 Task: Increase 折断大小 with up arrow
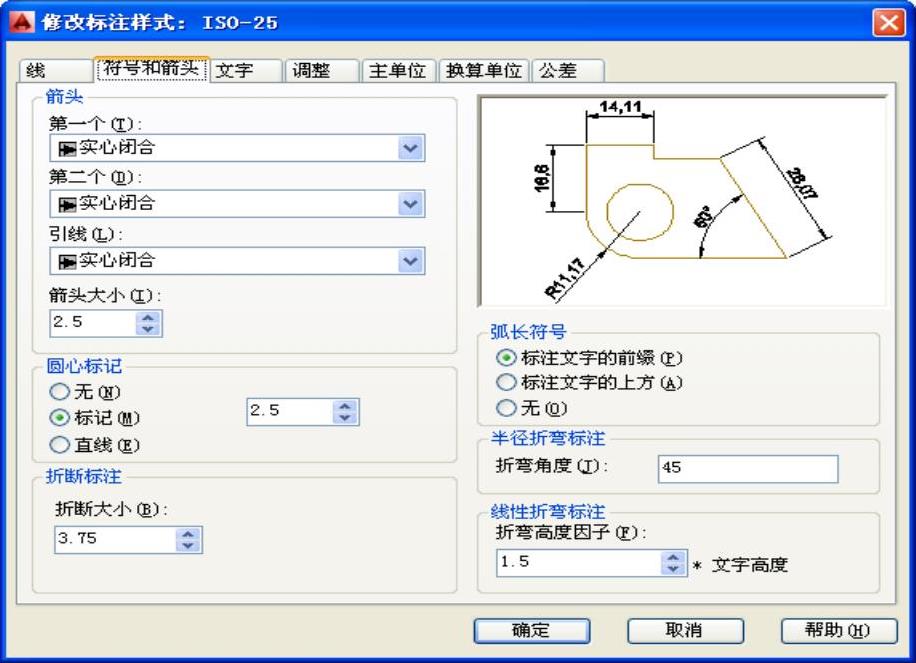(188, 534)
